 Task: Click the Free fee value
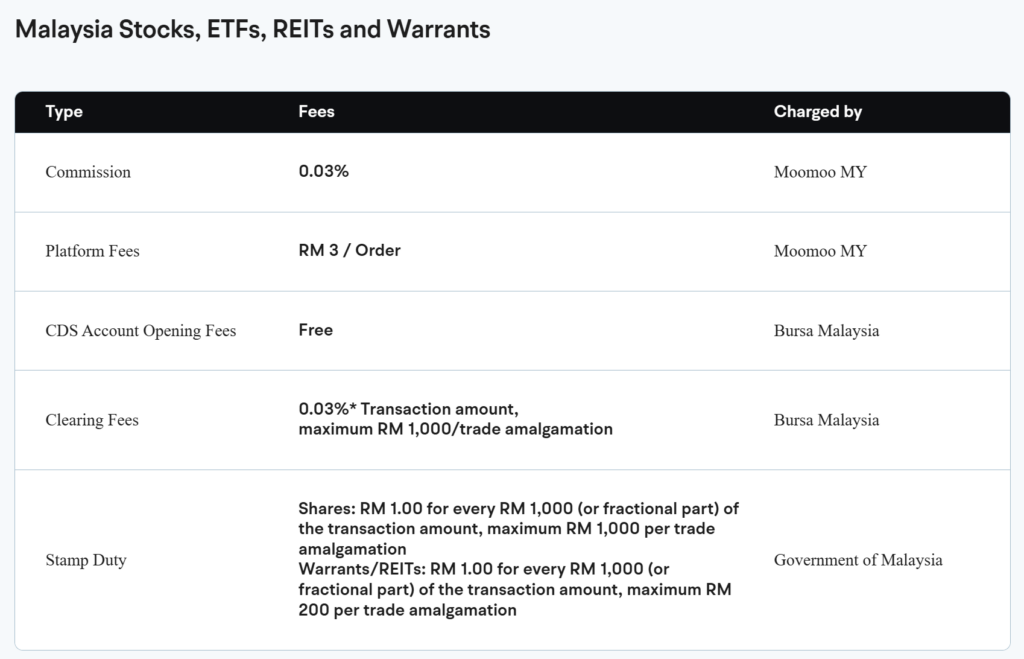click(x=315, y=329)
